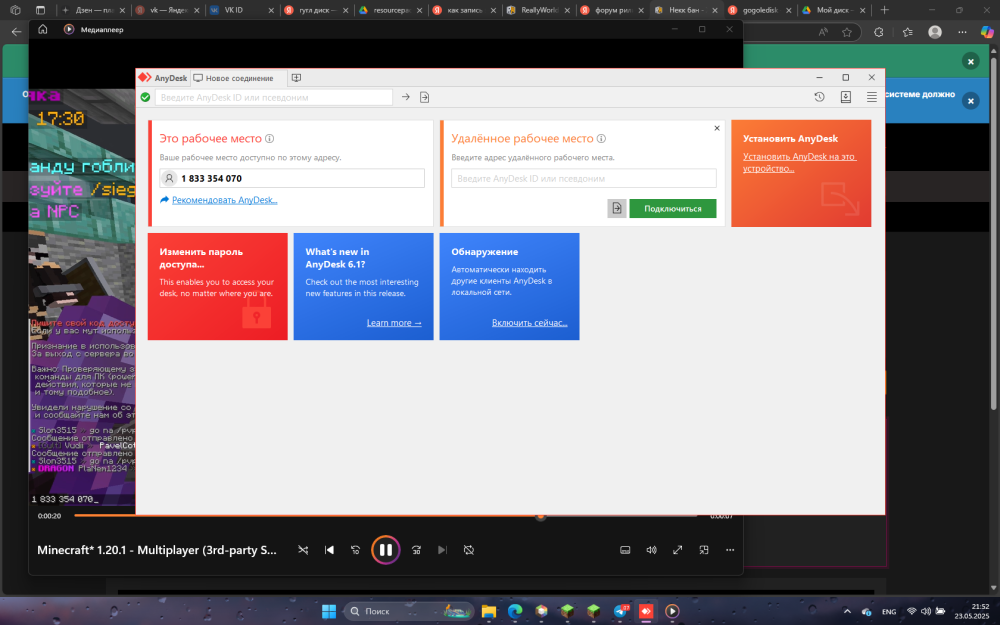1000x625 pixels.
Task: Open the 'Мой диск' browser tab
Action: 834,10
